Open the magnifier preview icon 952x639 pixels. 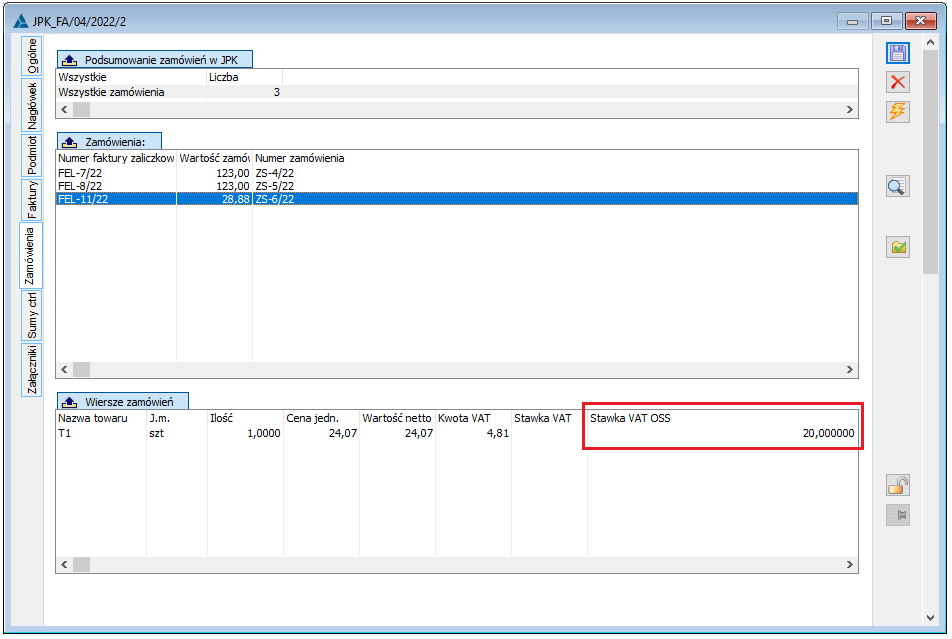(897, 186)
